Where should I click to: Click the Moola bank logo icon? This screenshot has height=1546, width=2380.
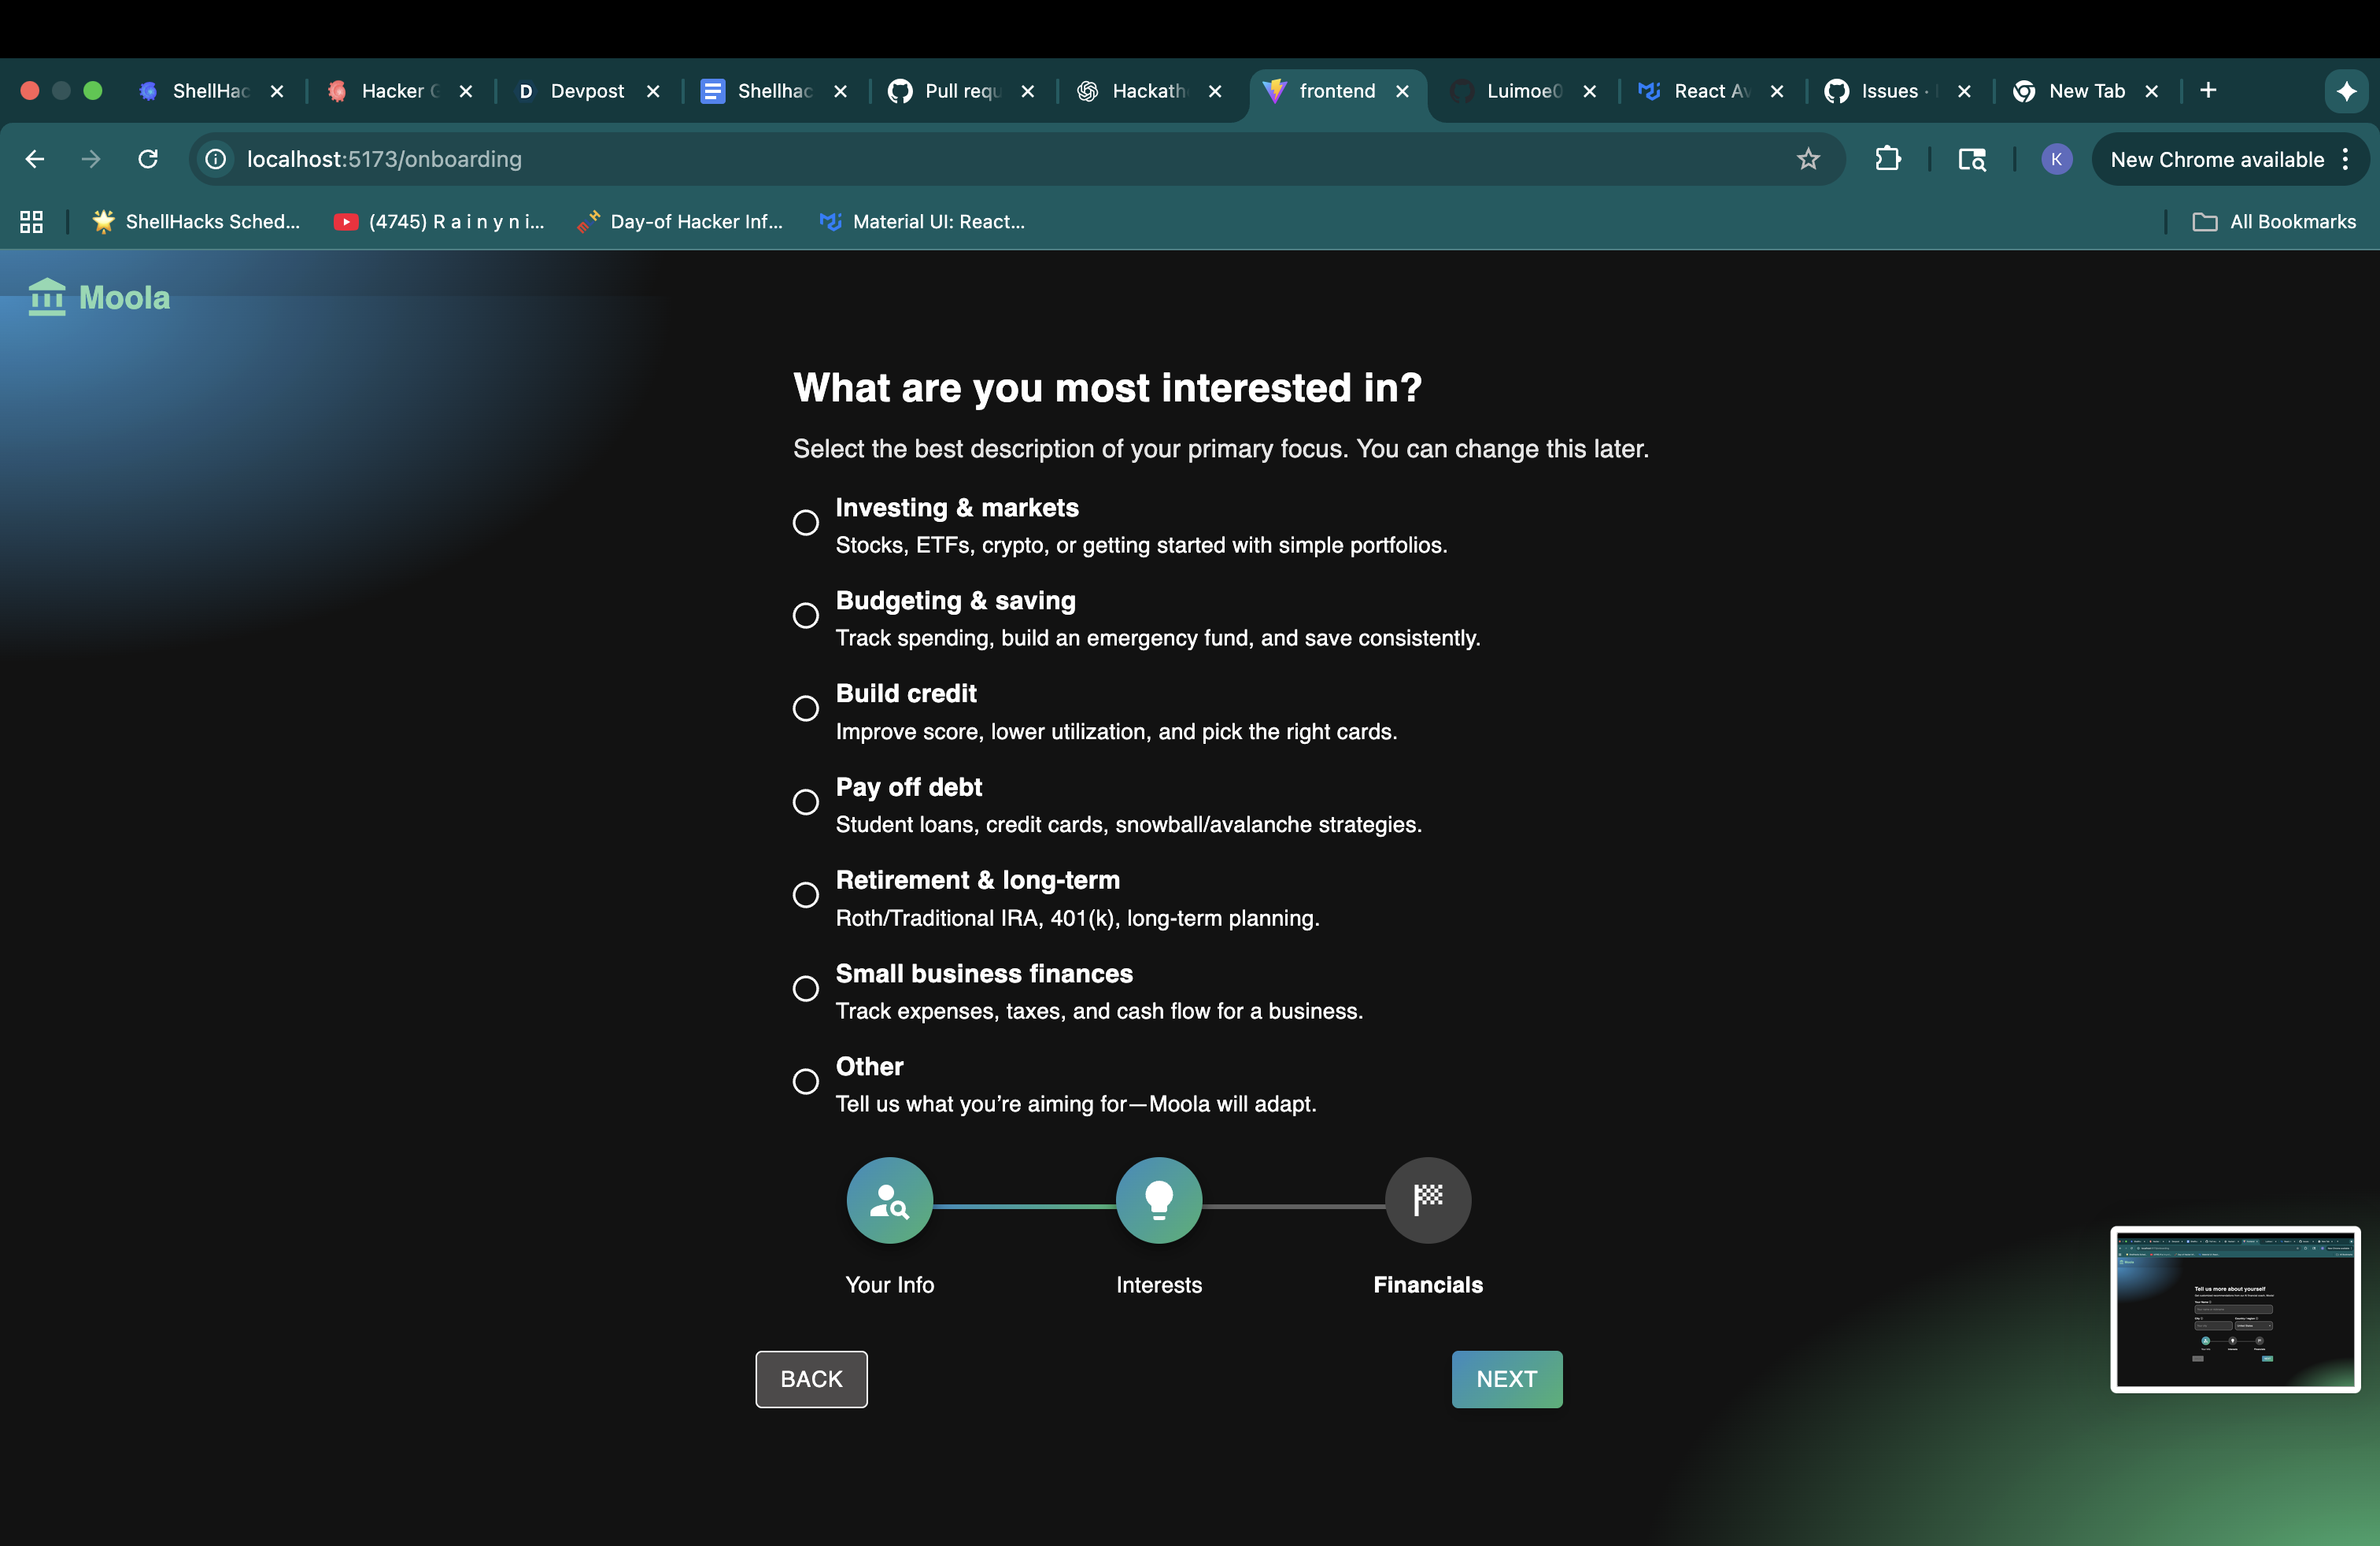click(47, 297)
